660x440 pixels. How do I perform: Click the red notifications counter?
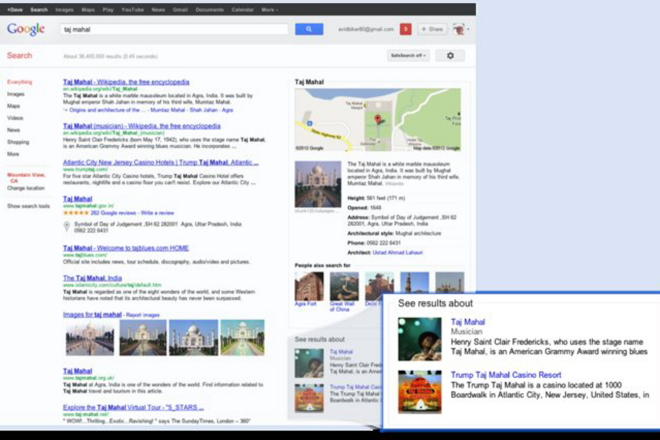point(405,29)
